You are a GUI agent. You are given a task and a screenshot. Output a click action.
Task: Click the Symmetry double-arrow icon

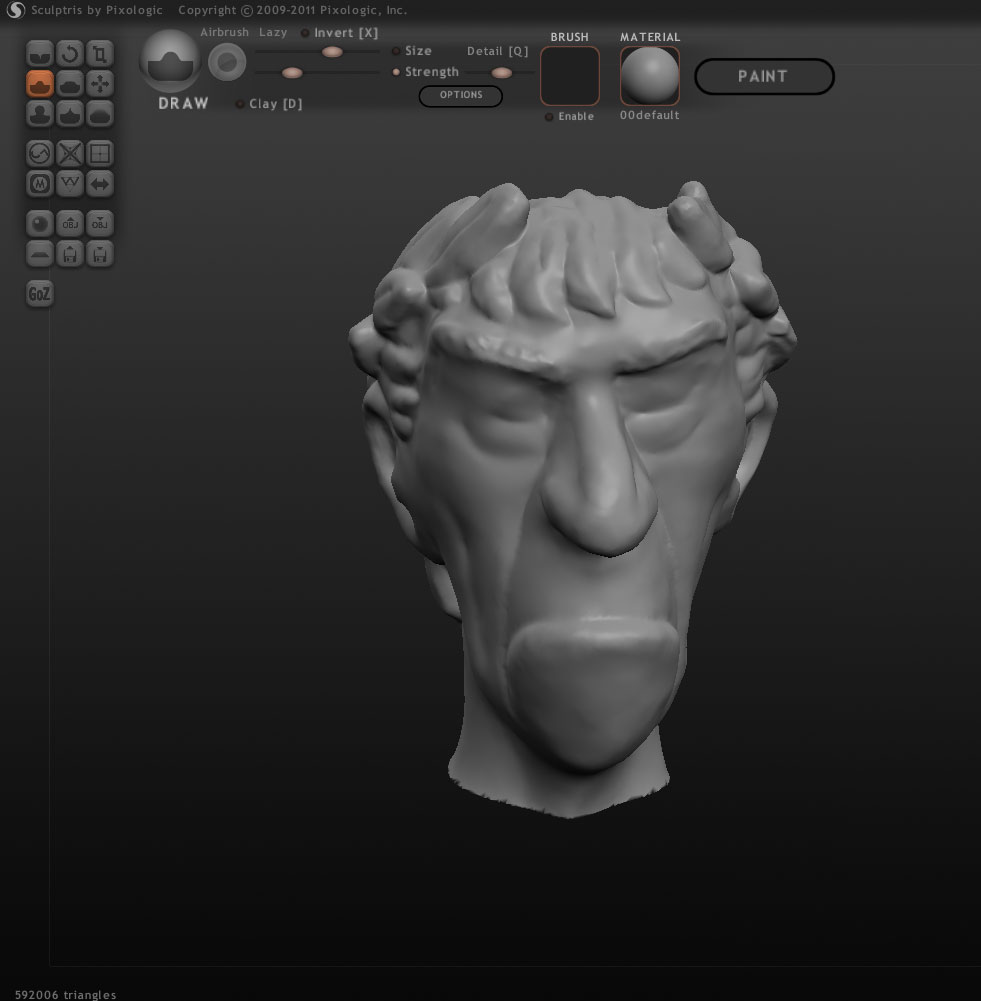point(100,184)
